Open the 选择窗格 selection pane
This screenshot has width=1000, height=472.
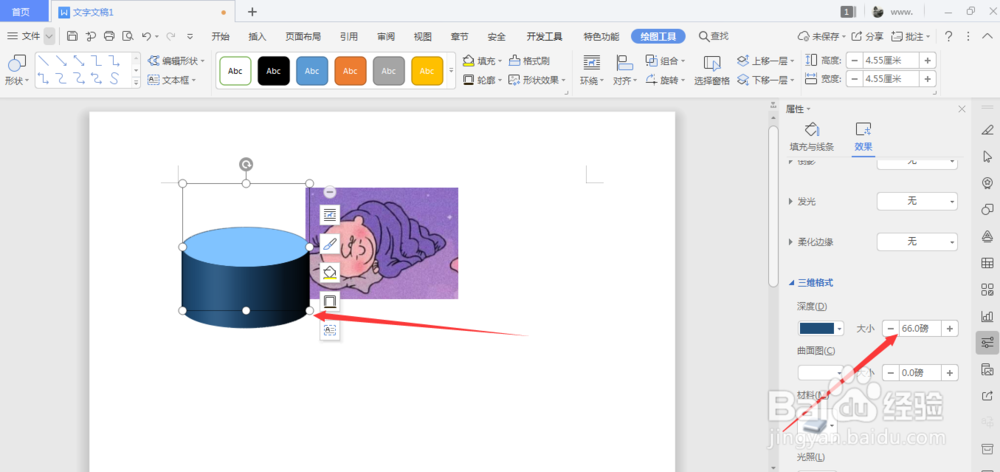pyautogui.click(x=712, y=70)
